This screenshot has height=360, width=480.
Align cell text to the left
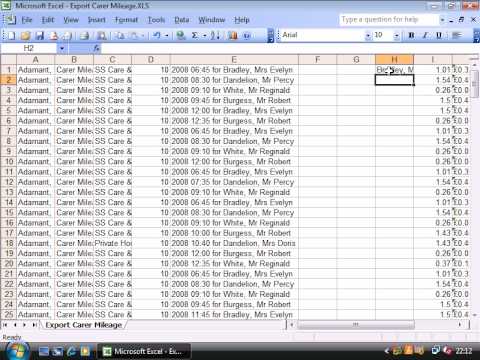456,35
